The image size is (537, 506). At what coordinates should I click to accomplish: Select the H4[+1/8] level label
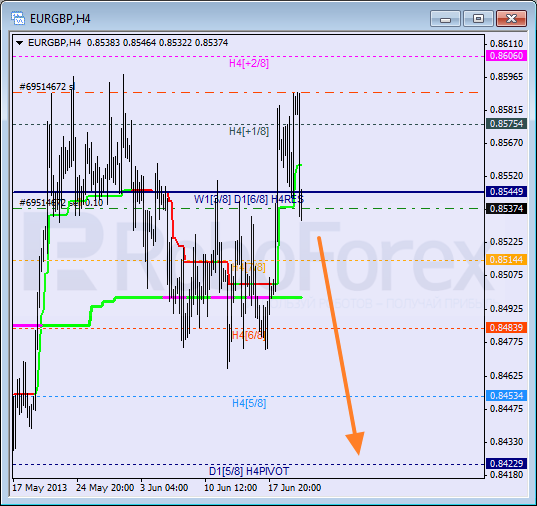click(249, 131)
